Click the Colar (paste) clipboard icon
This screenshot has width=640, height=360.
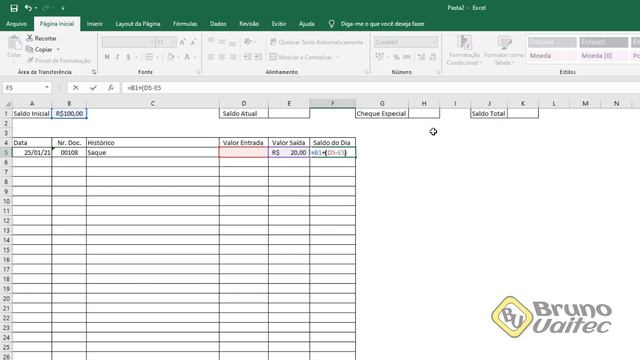tap(14, 42)
